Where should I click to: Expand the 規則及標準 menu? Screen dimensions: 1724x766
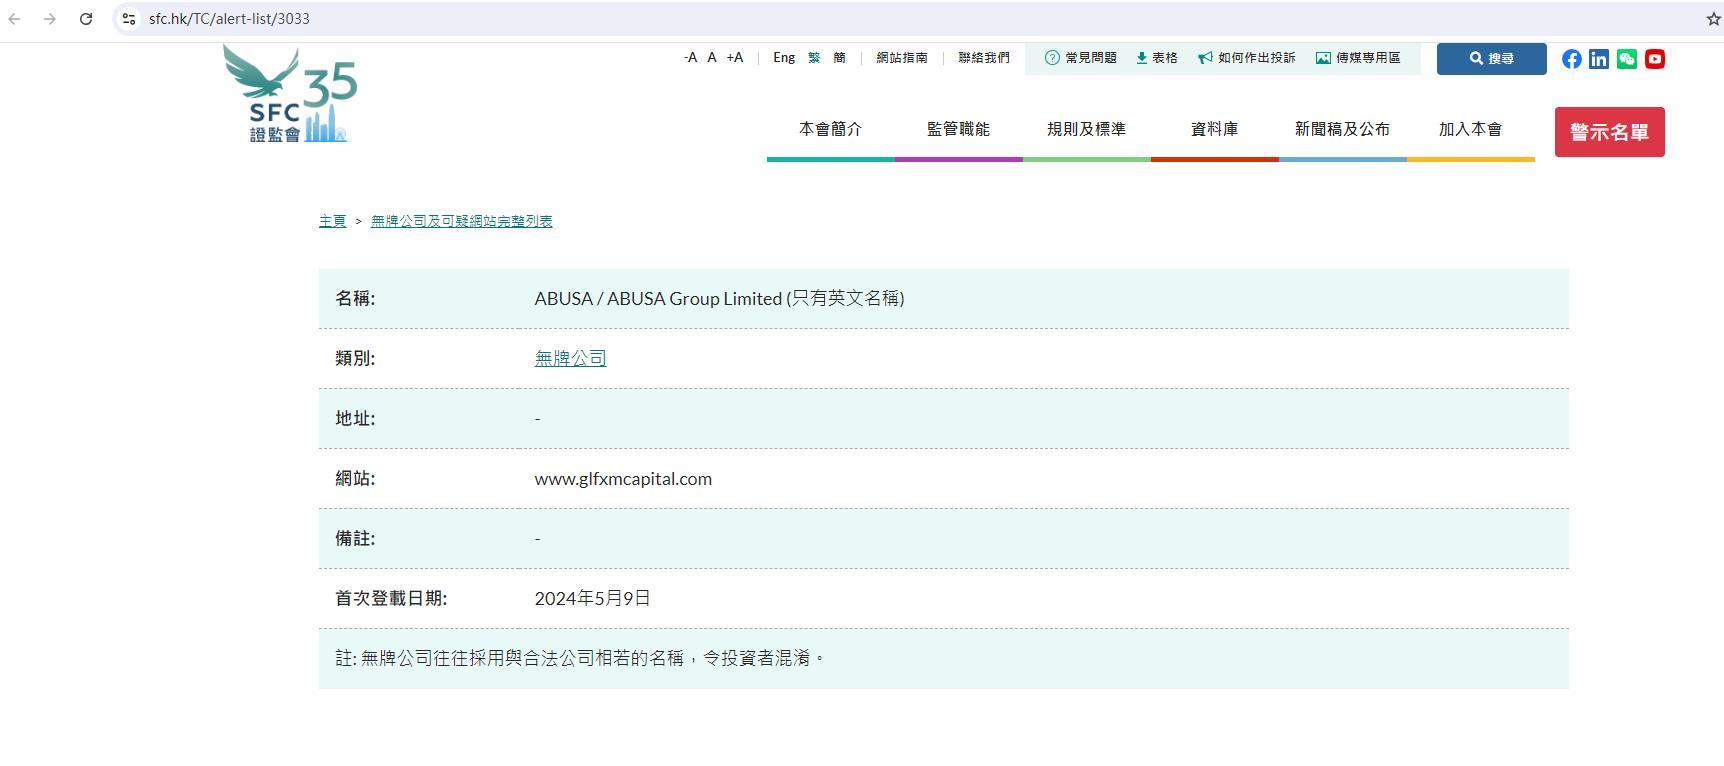click(1086, 129)
